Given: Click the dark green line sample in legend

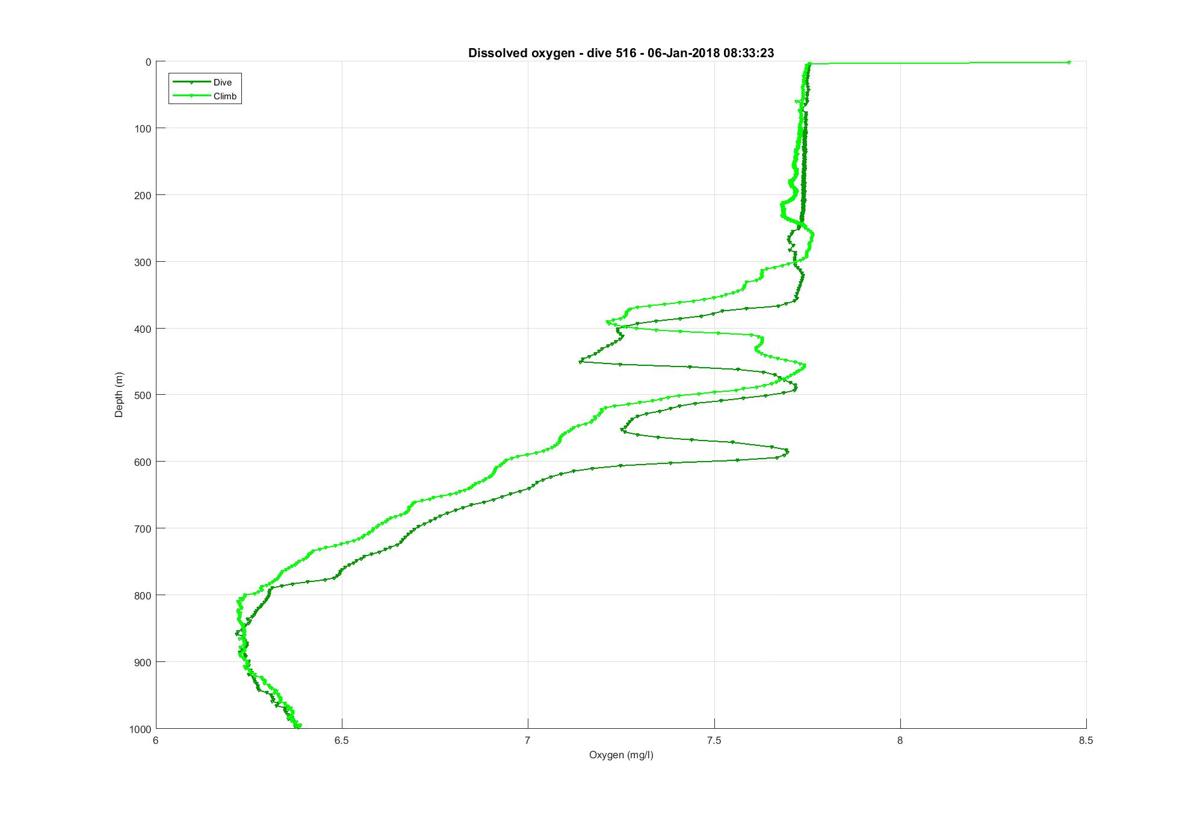Looking at the screenshot, I should pyautogui.click(x=191, y=82).
